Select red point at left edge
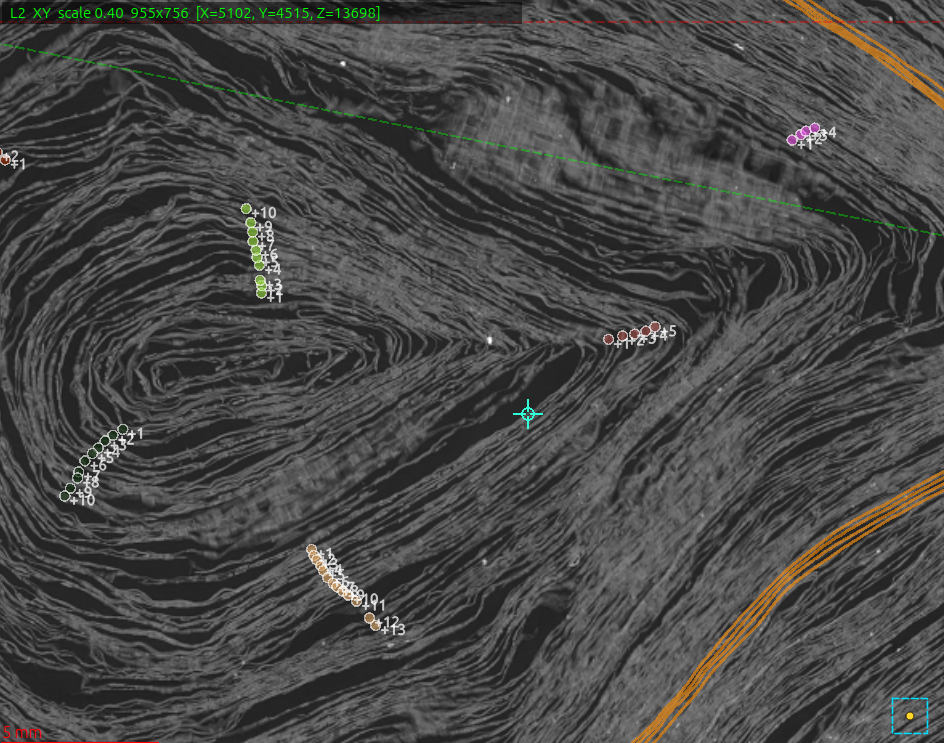Viewport: 944px width, 743px height. click(x=4, y=160)
